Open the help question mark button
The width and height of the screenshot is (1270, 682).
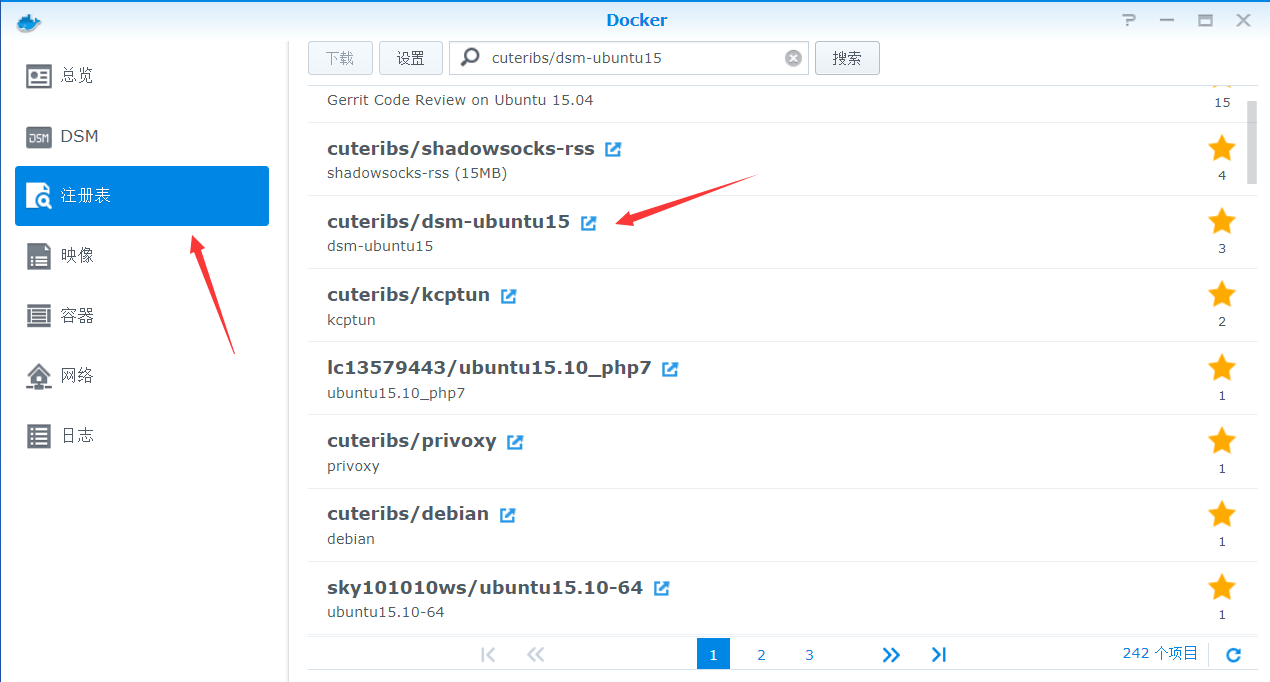tap(1129, 20)
